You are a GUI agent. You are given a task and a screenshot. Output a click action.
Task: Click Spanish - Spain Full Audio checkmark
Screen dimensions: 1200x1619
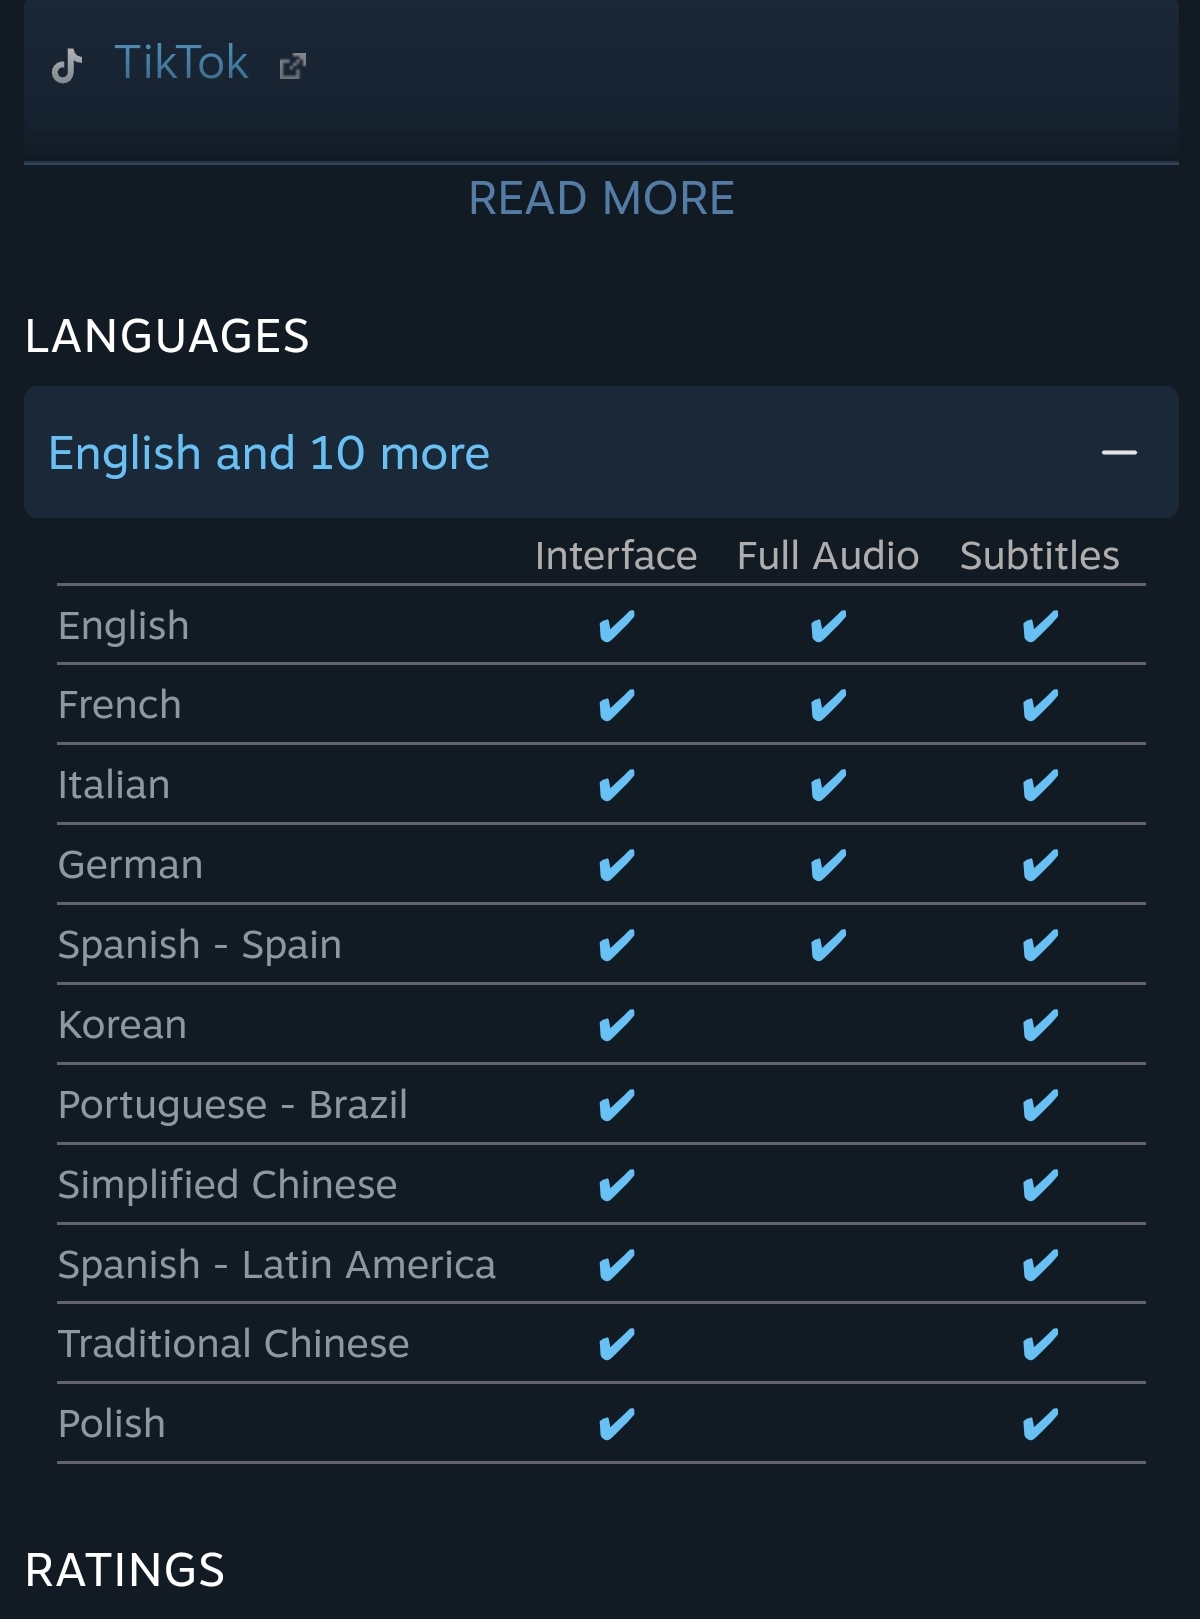[828, 945]
